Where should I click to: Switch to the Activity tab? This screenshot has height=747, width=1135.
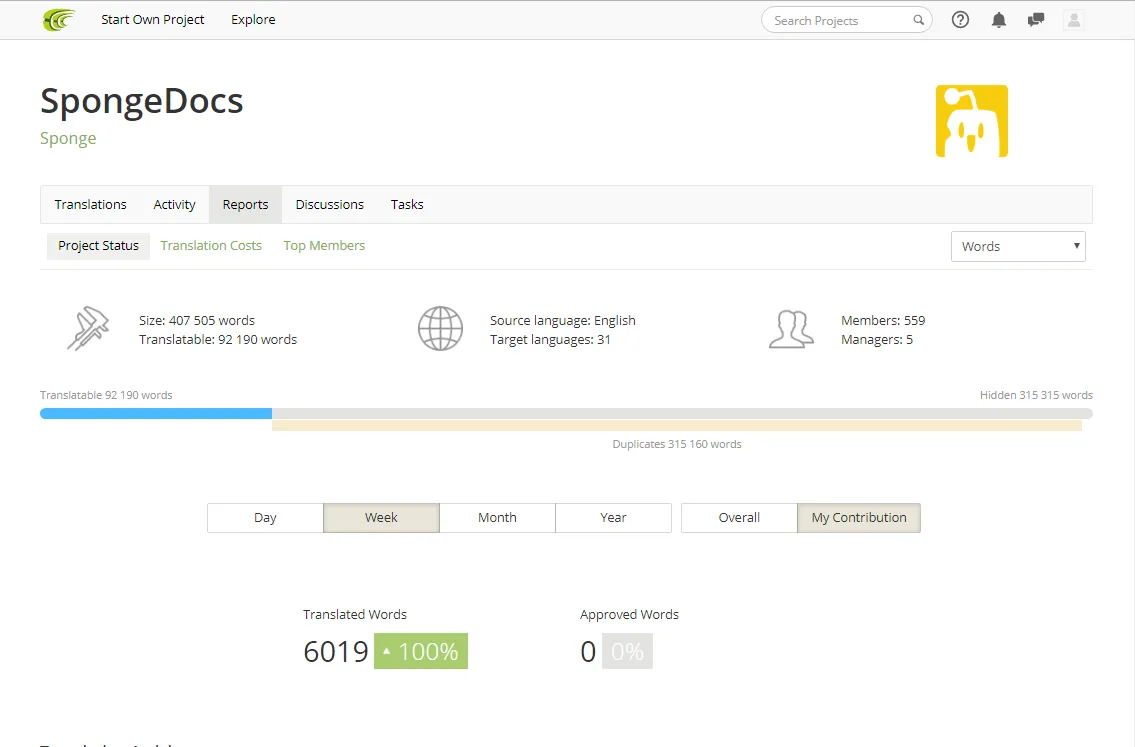coord(174,205)
